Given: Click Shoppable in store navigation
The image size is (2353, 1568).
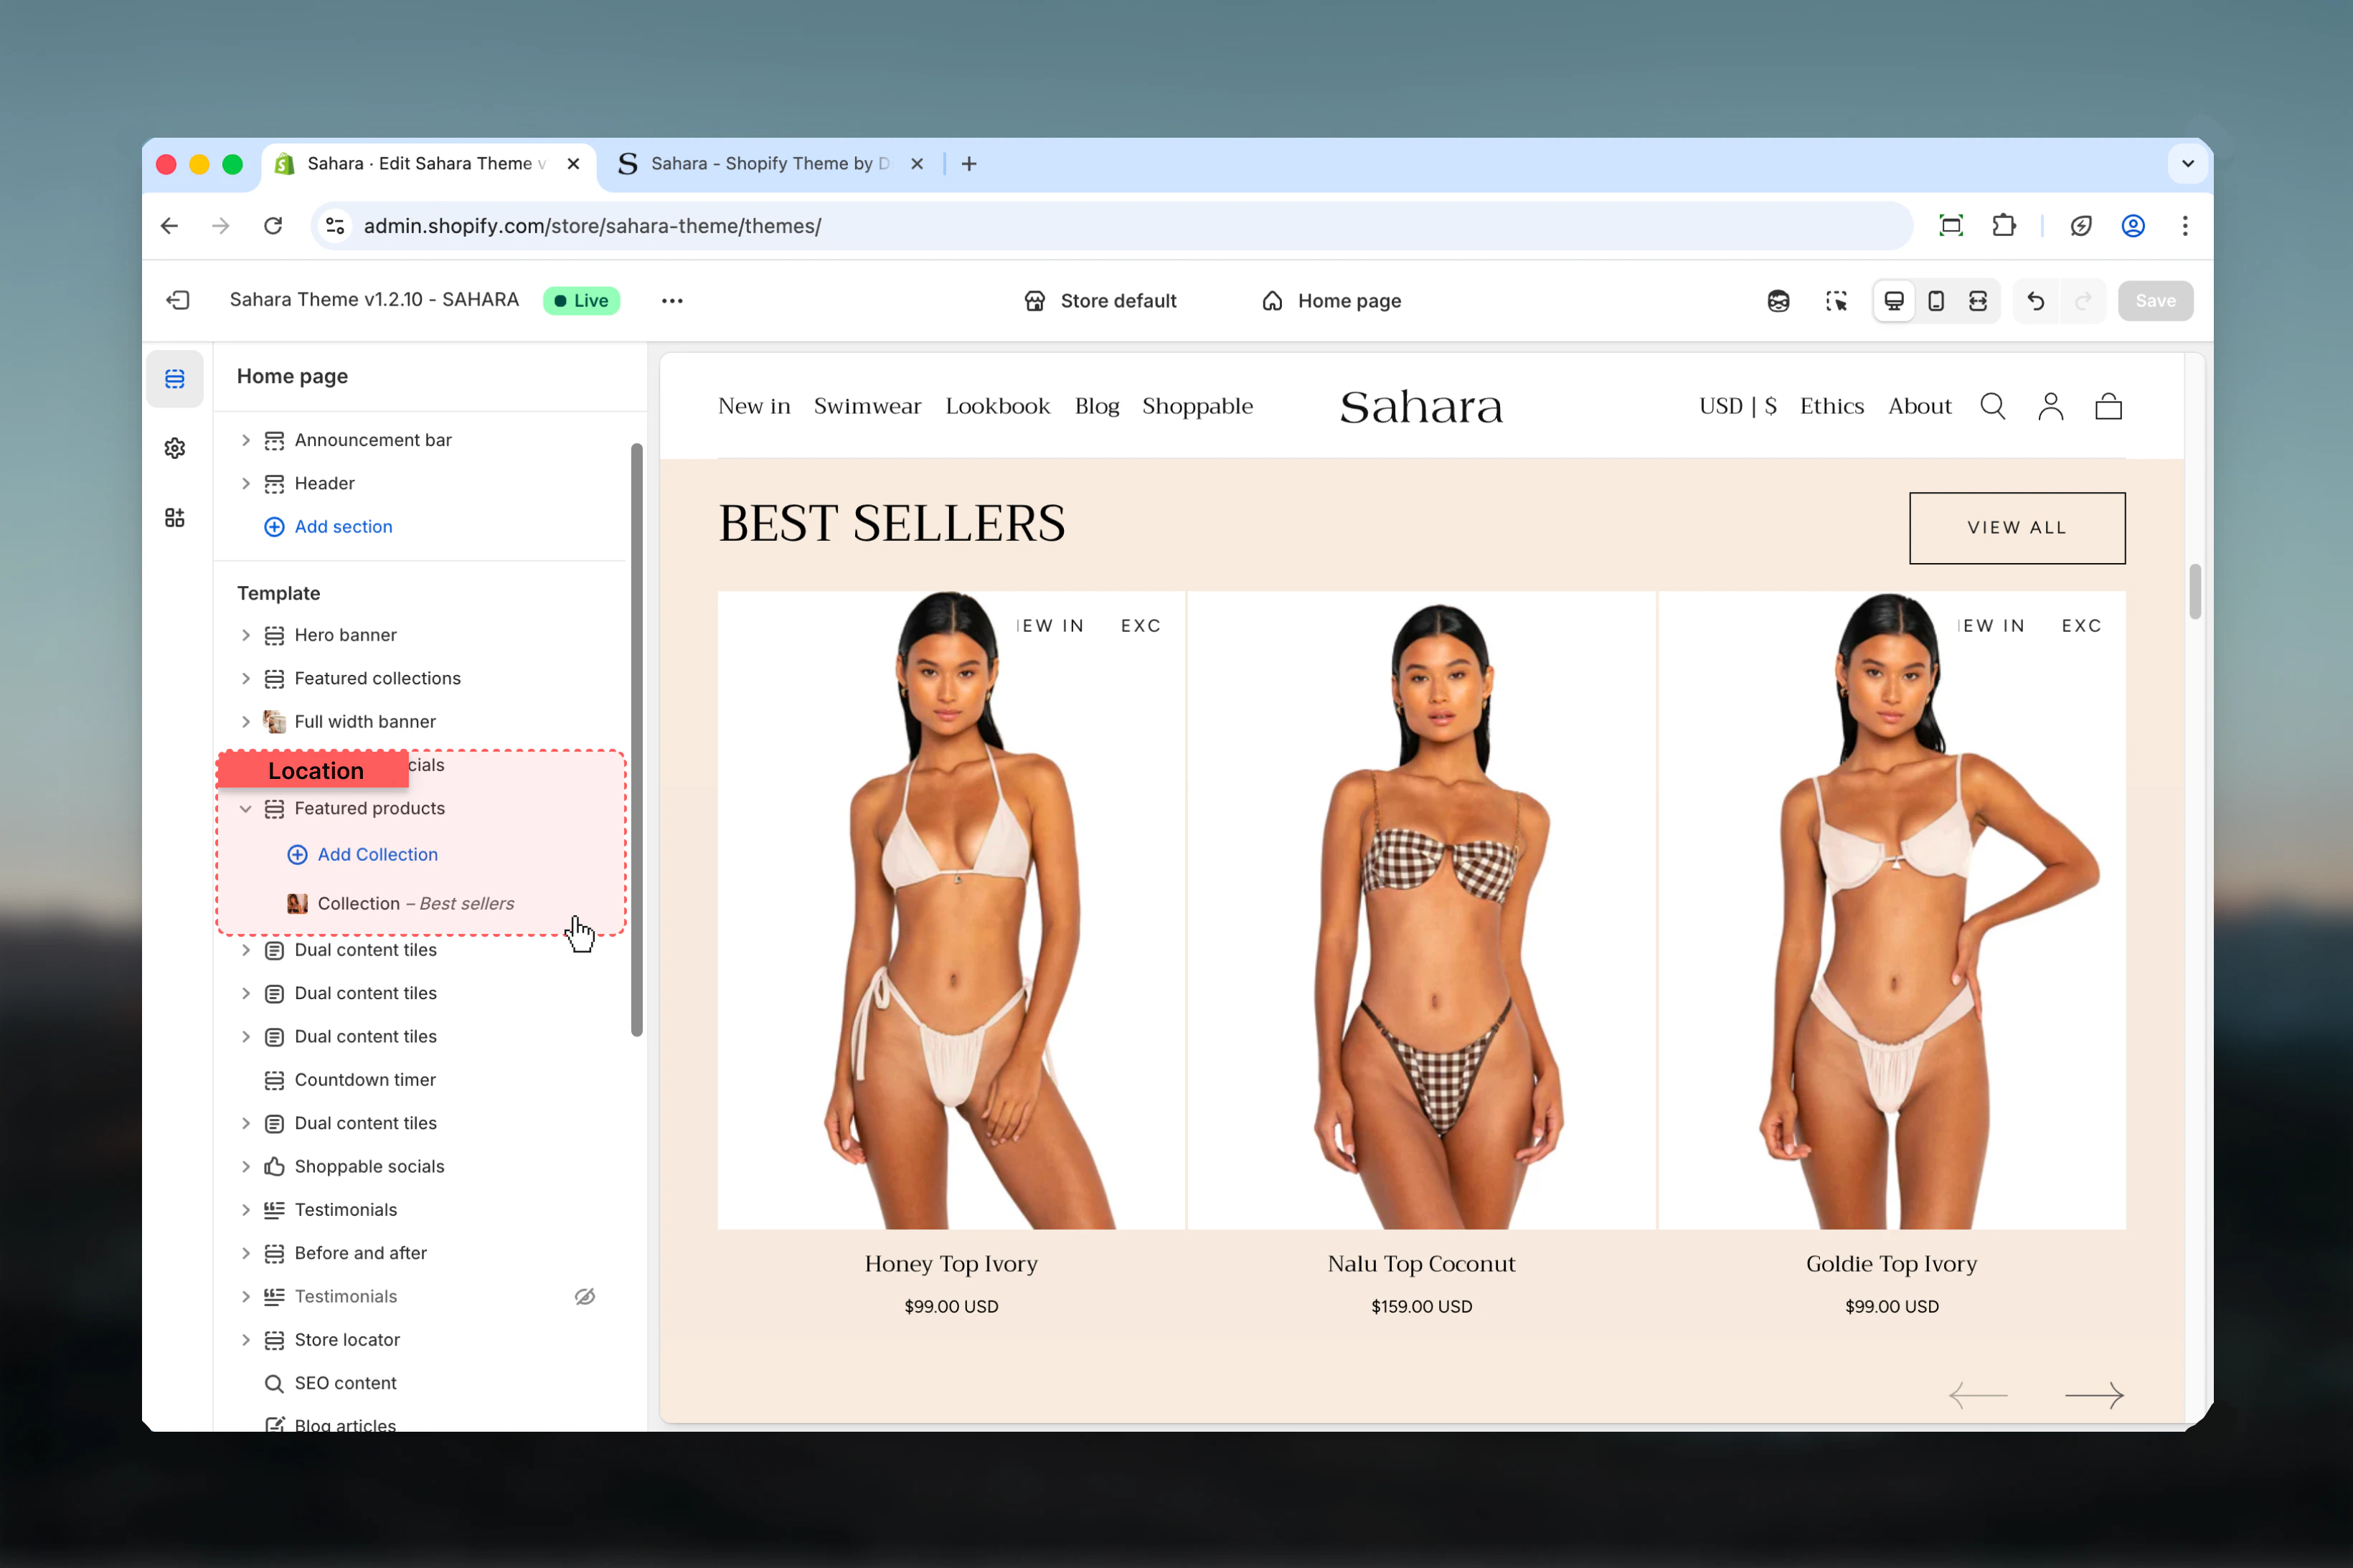Looking at the screenshot, I should [1197, 406].
